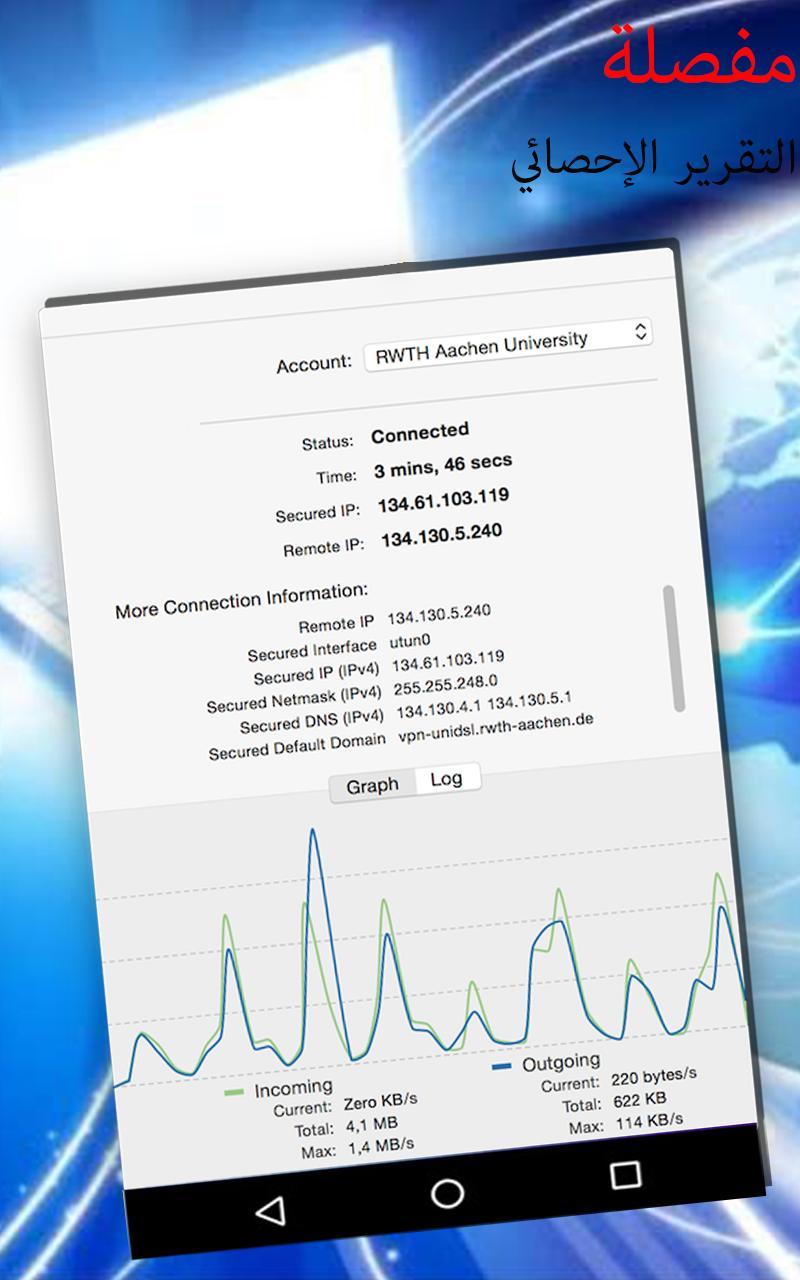This screenshot has height=1280, width=800.
Task: Select small Remote IP value 134.130.5.240
Action: [438, 616]
